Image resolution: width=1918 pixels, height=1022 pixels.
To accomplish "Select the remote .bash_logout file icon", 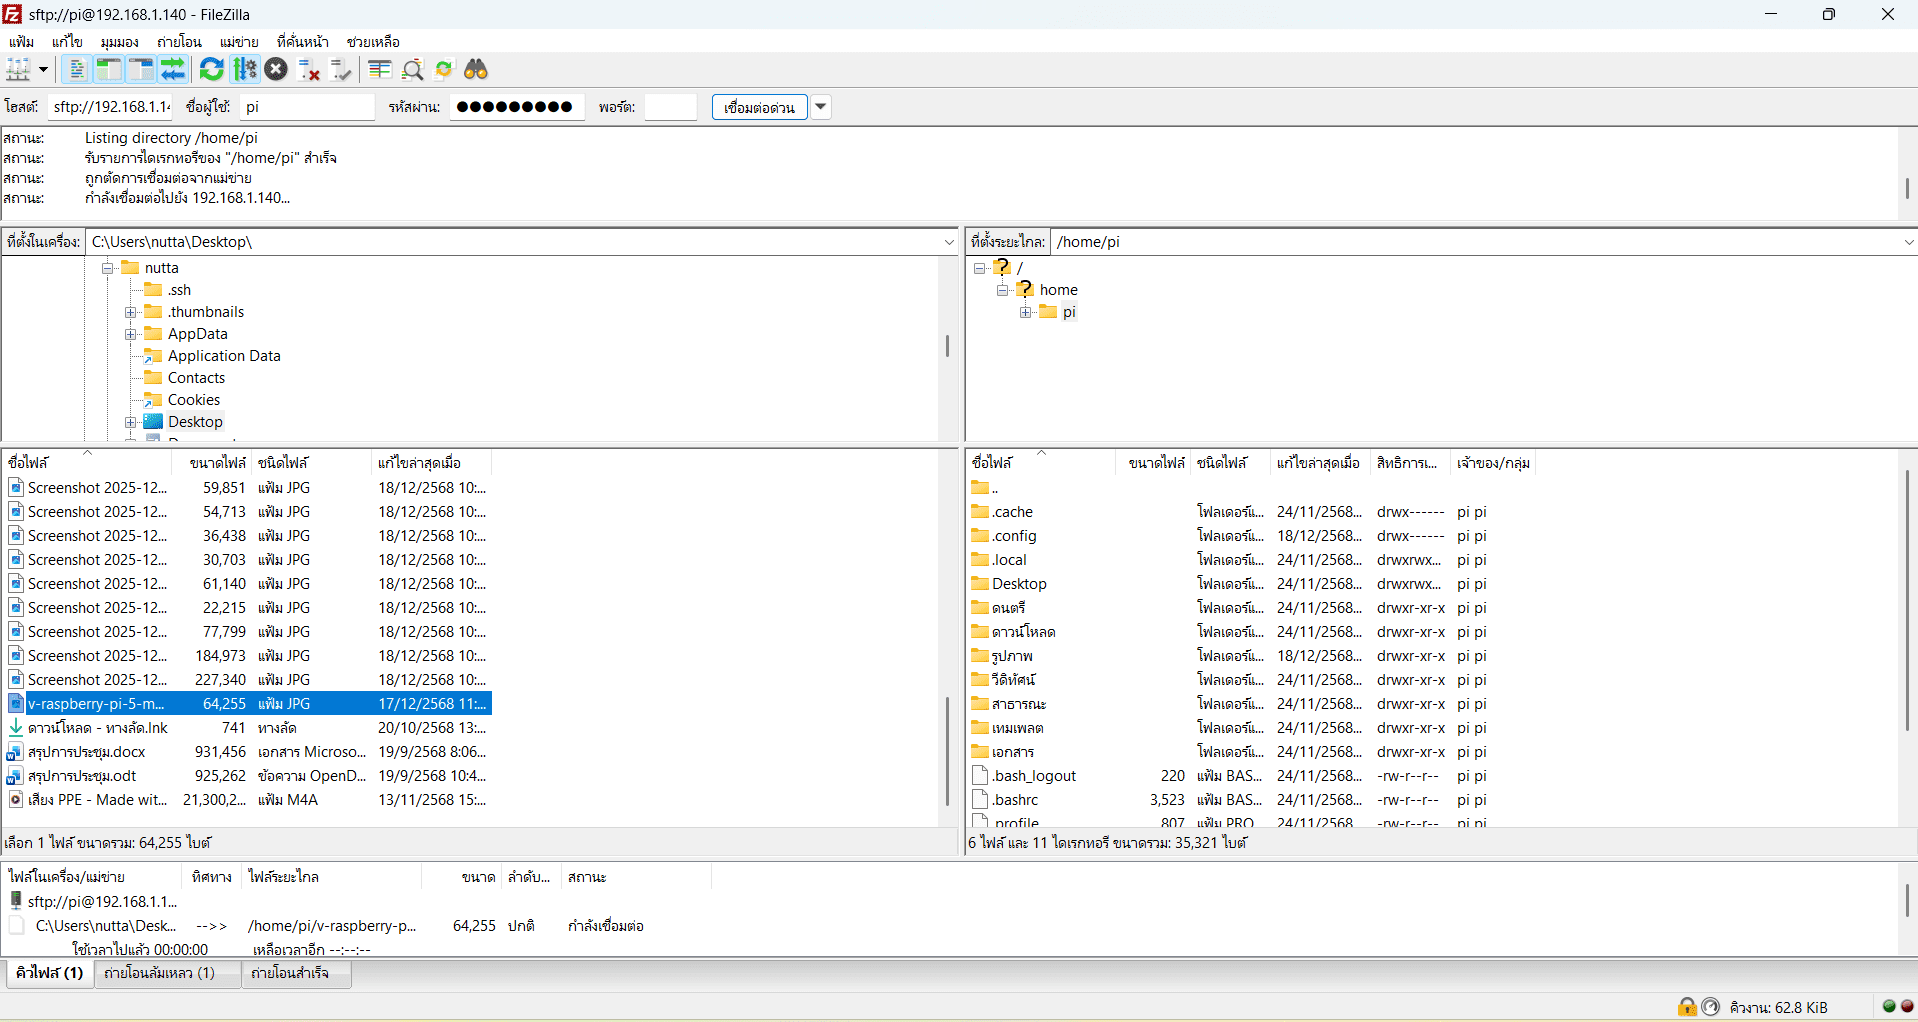I will (x=980, y=776).
